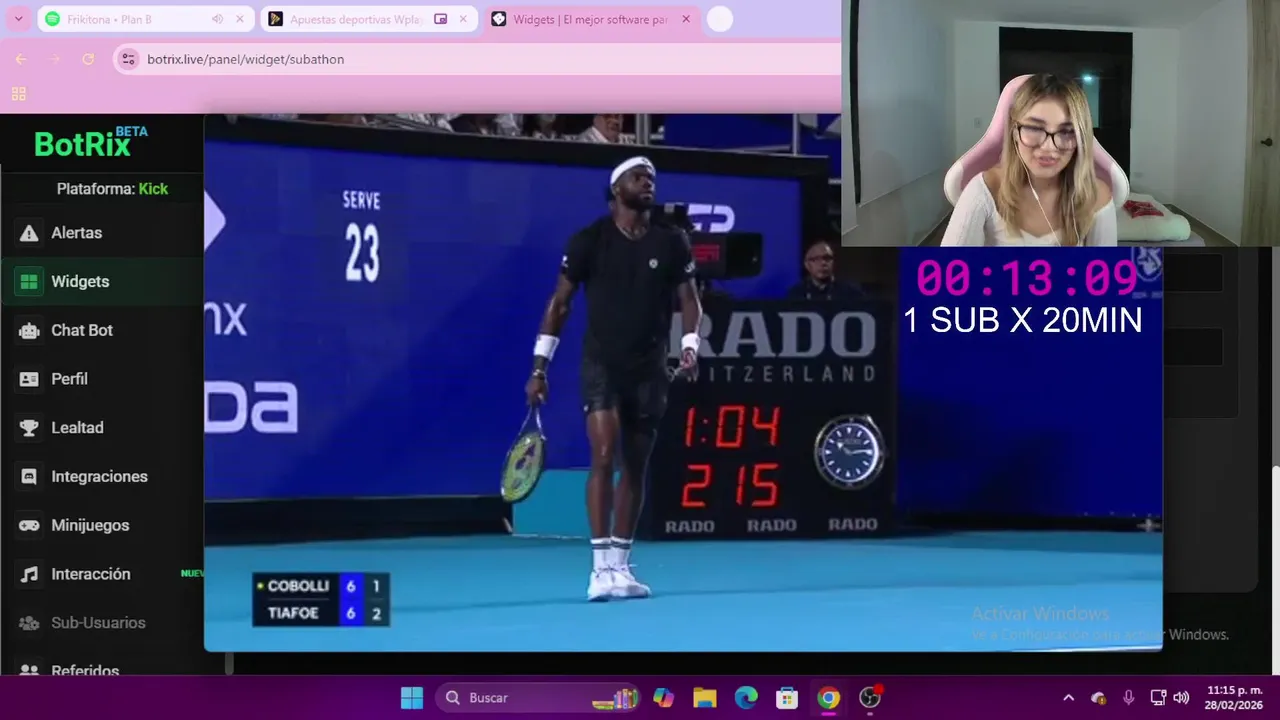Viewport: 1280px width, 720px height.
Task: Mute audio on the Spotify tab
Action: [x=217, y=19]
